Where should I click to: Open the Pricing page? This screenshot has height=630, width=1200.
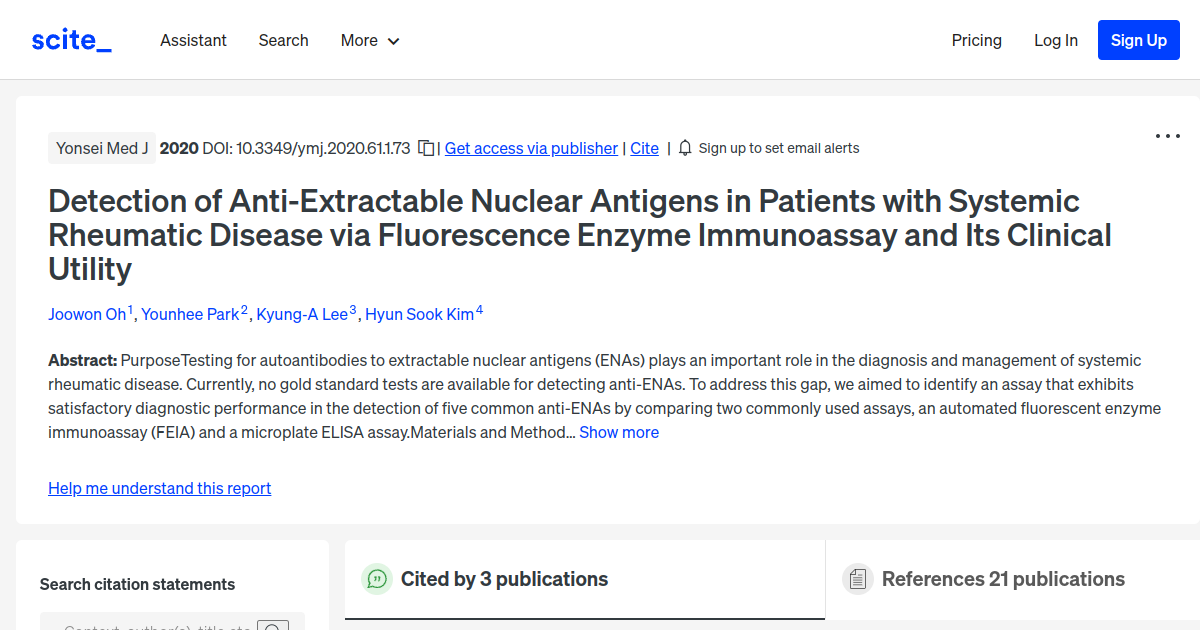(976, 40)
